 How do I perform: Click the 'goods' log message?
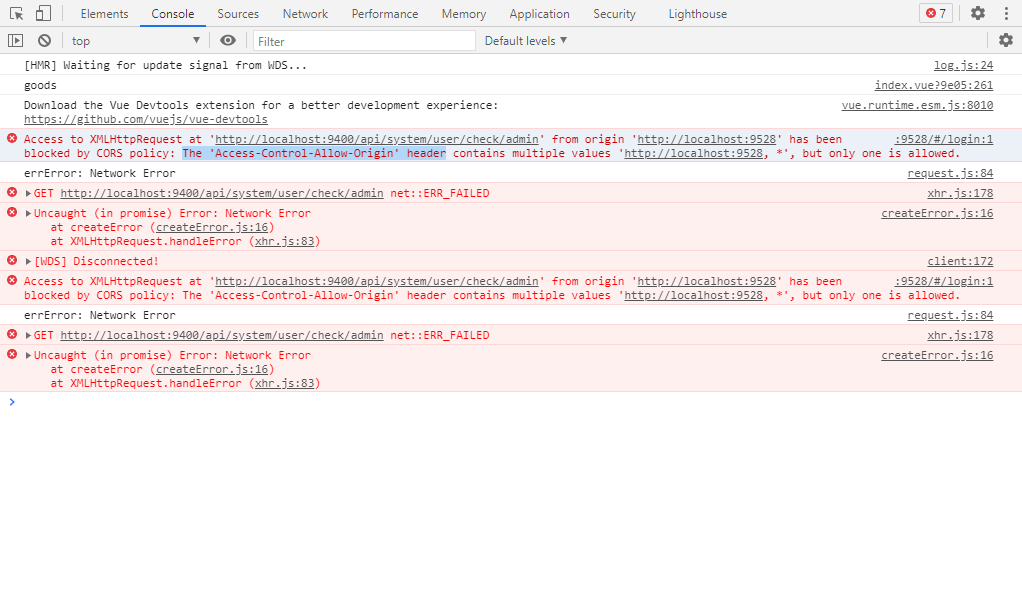click(x=40, y=85)
